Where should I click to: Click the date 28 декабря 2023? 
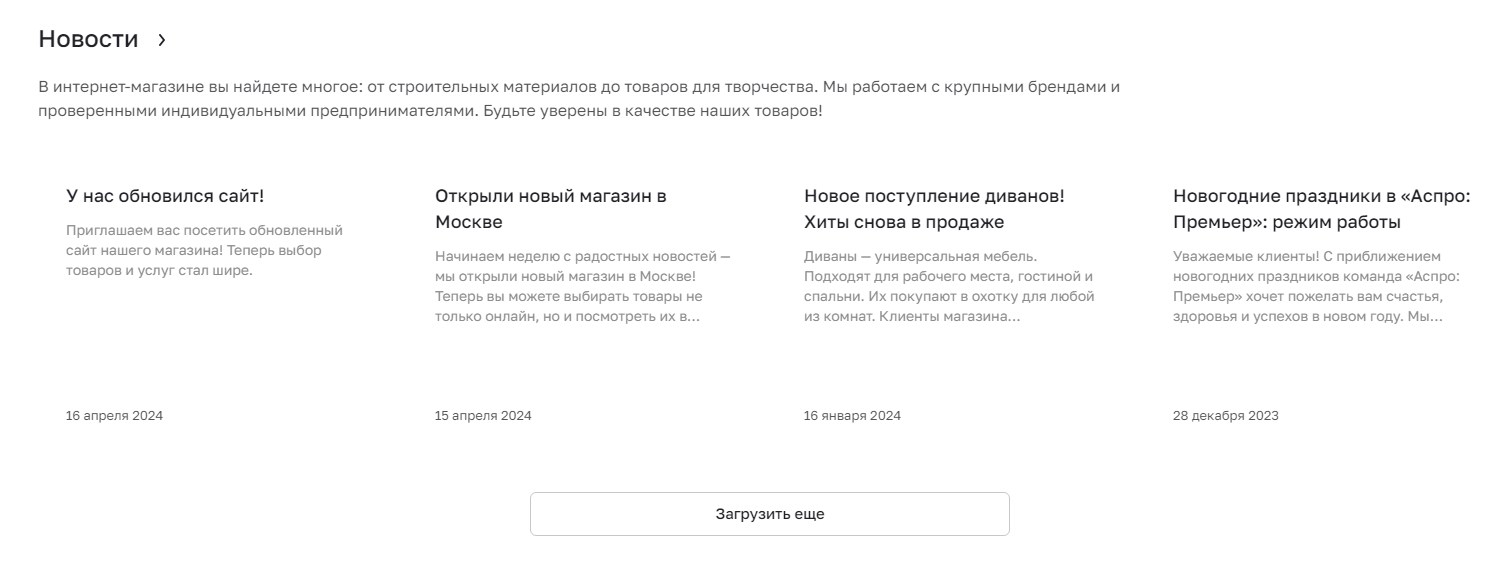(x=1225, y=416)
